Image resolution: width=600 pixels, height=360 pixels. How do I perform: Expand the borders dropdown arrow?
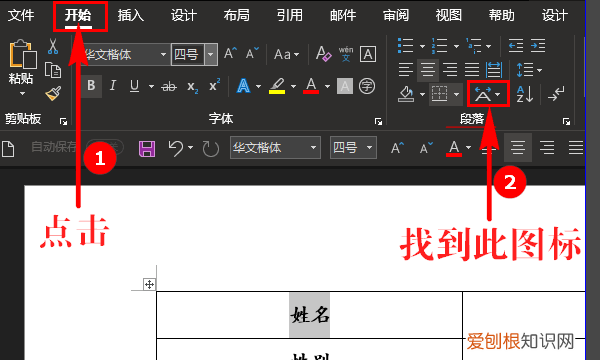457,94
